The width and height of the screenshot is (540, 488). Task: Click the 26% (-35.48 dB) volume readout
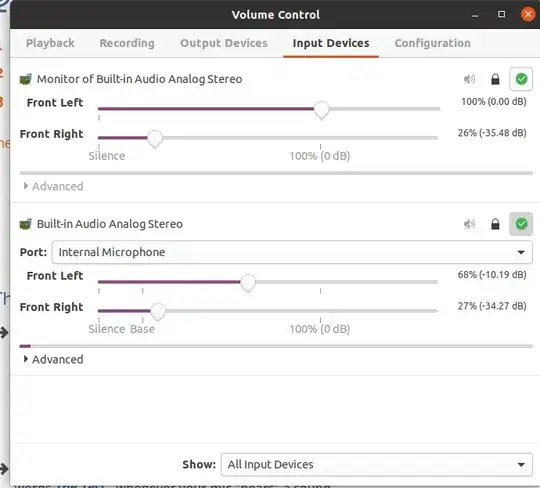point(492,133)
